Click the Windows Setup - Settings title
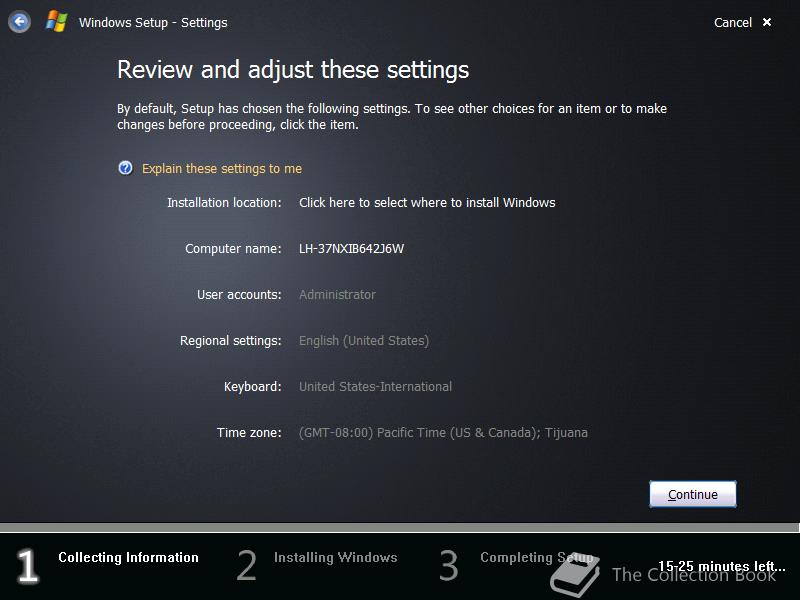 [x=153, y=22]
